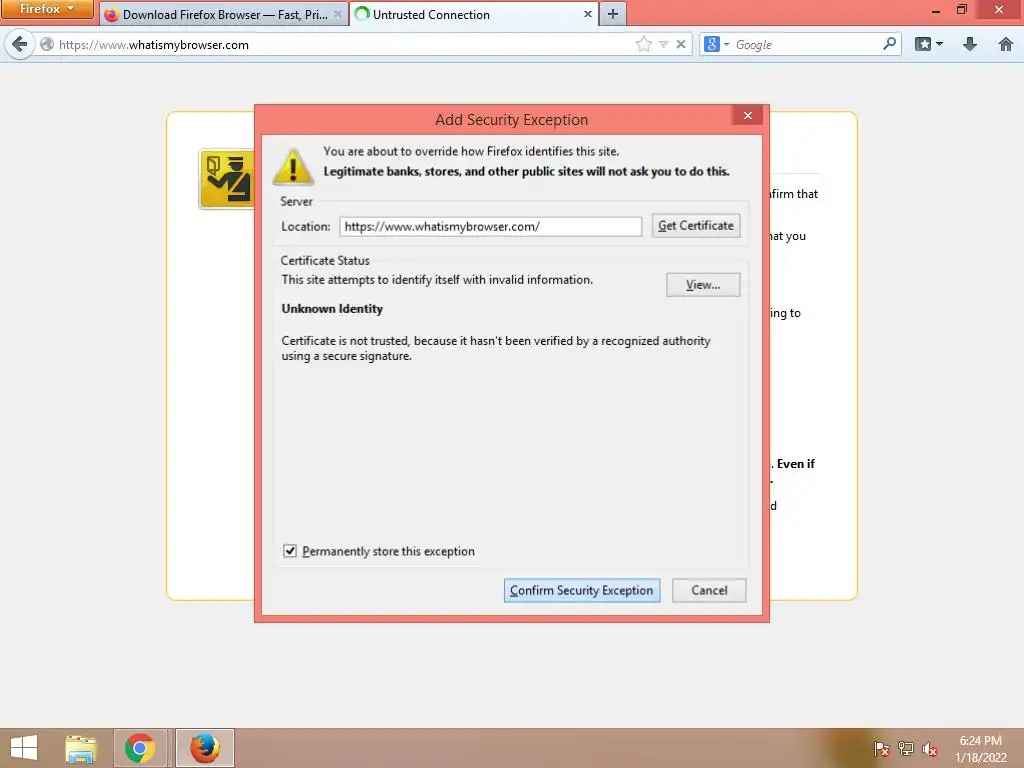Click the site identity globe icon
1024x768 pixels.
click(47, 44)
